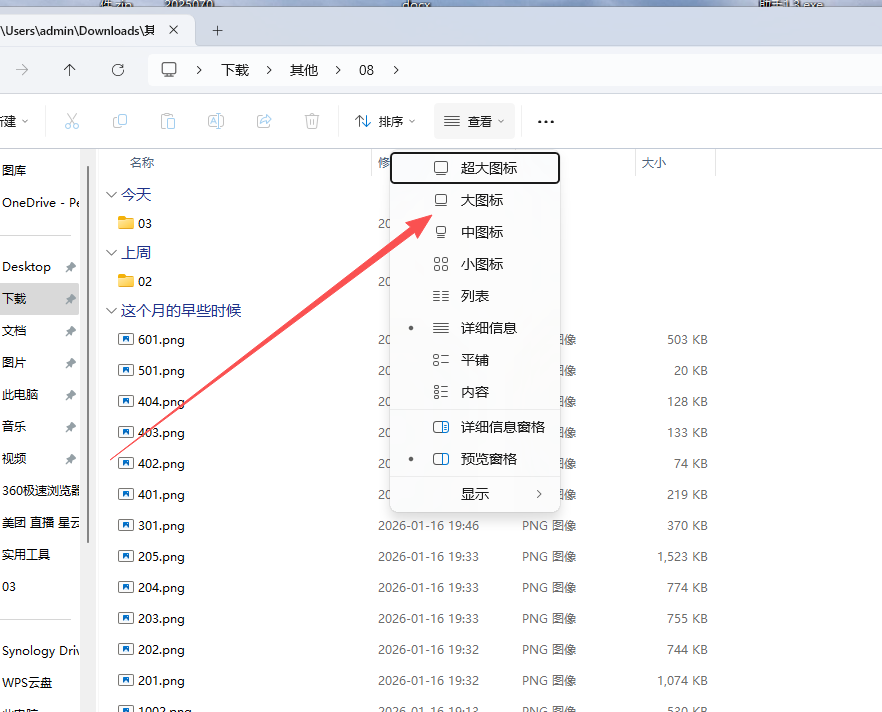Toggle the 详细信息窗格 details pane
The width and height of the screenshot is (882, 712).
pos(502,427)
